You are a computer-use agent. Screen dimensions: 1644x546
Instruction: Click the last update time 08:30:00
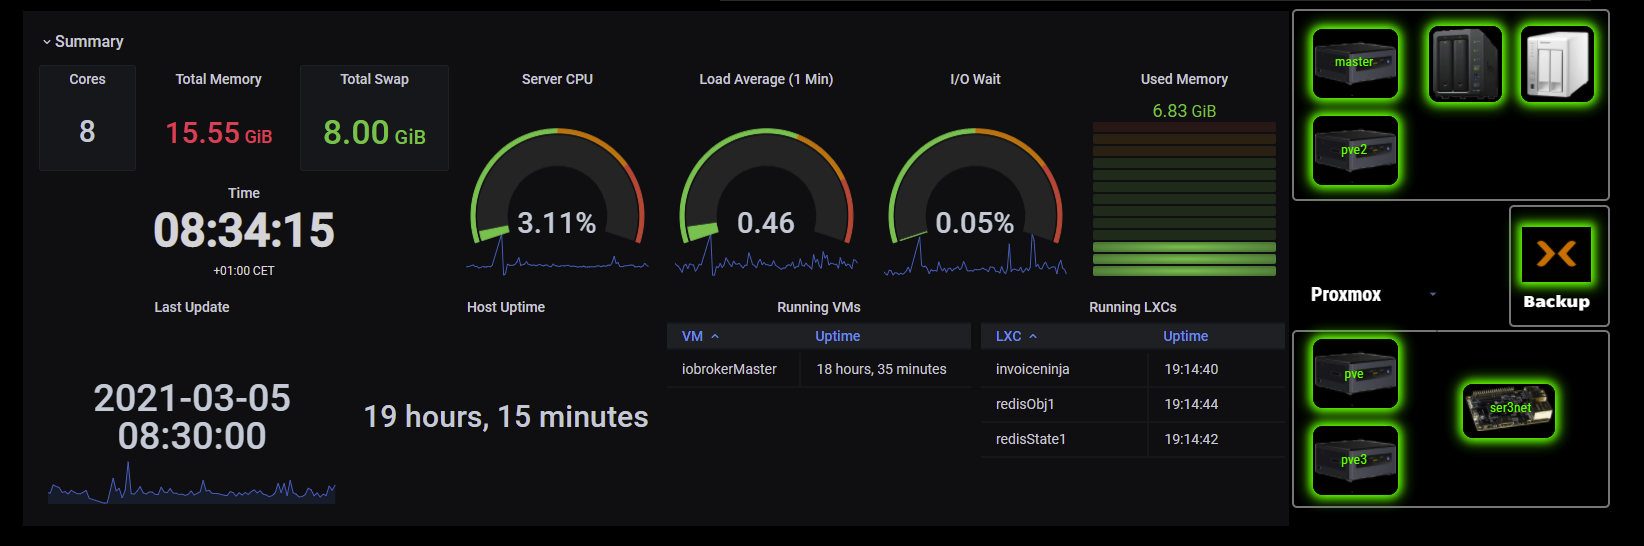click(x=192, y=436)
